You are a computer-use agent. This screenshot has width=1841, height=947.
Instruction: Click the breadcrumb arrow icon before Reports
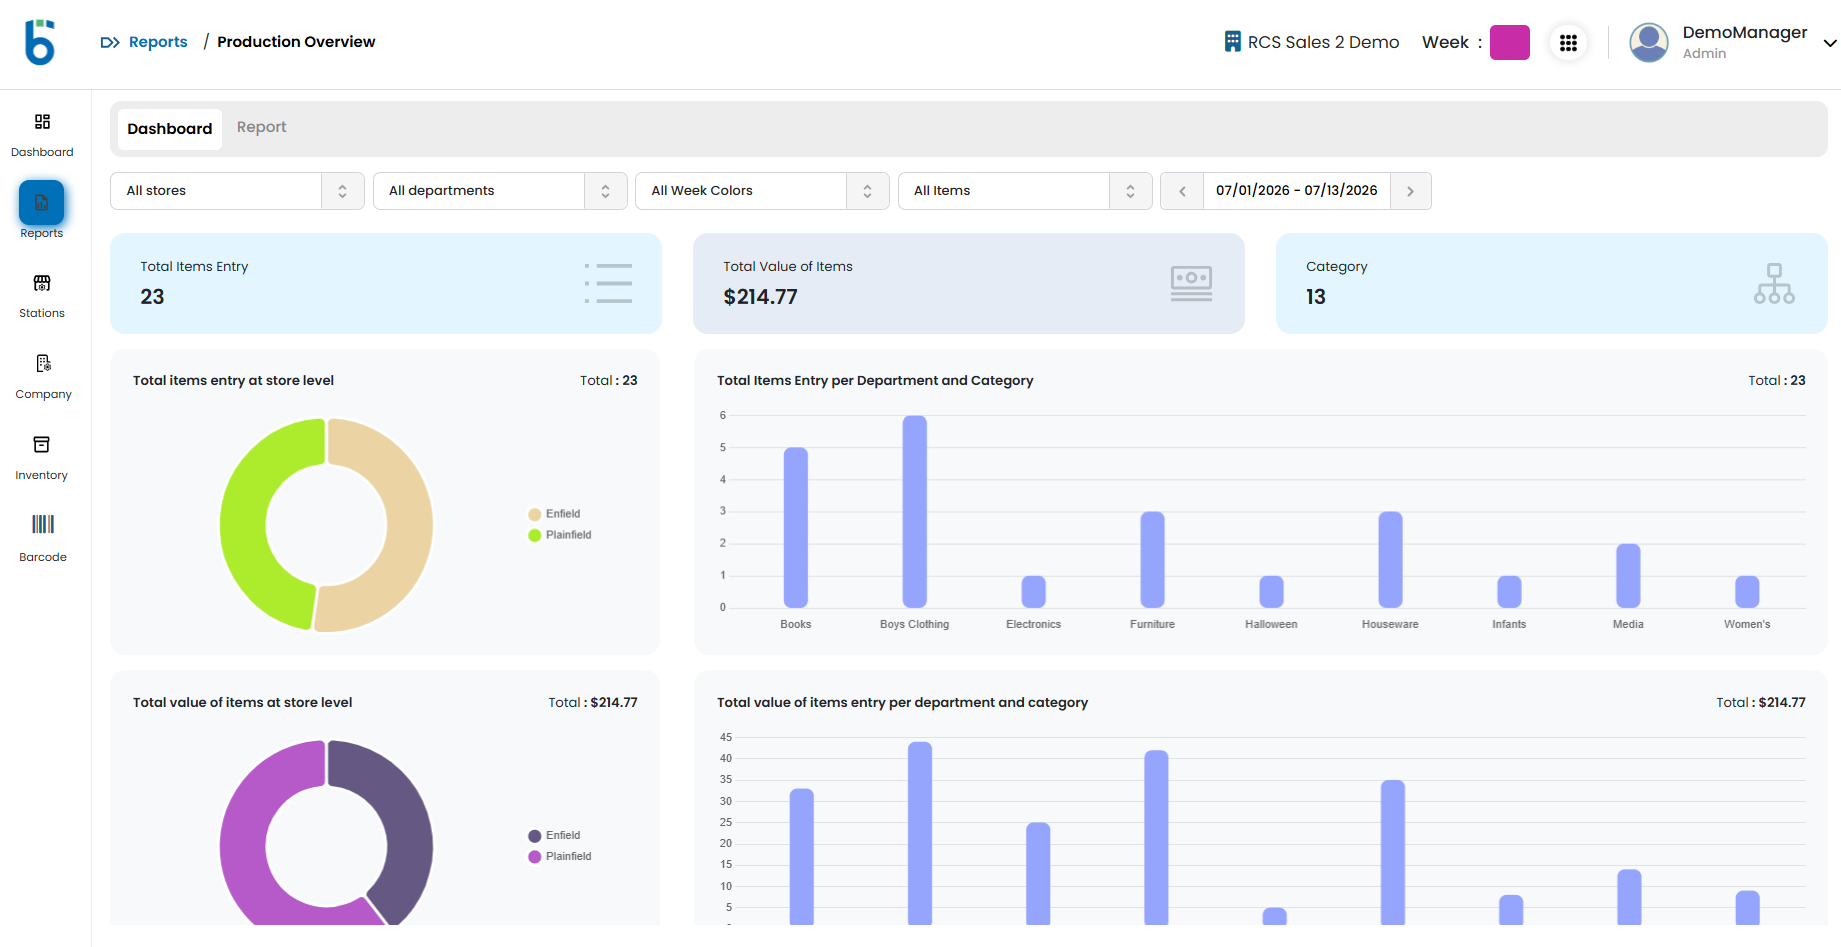[110, 42]
